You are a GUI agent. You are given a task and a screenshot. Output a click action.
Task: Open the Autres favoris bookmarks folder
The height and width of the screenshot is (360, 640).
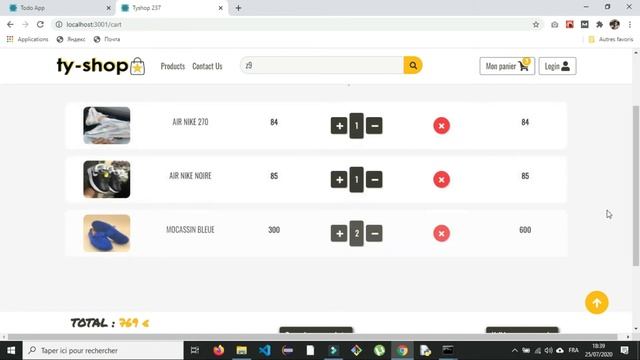611,39
